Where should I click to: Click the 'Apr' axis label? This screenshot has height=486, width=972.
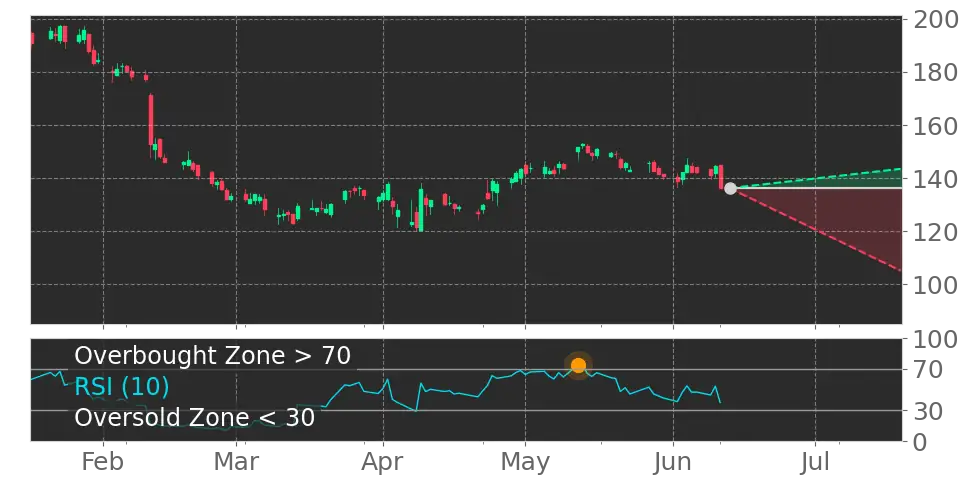383,462
